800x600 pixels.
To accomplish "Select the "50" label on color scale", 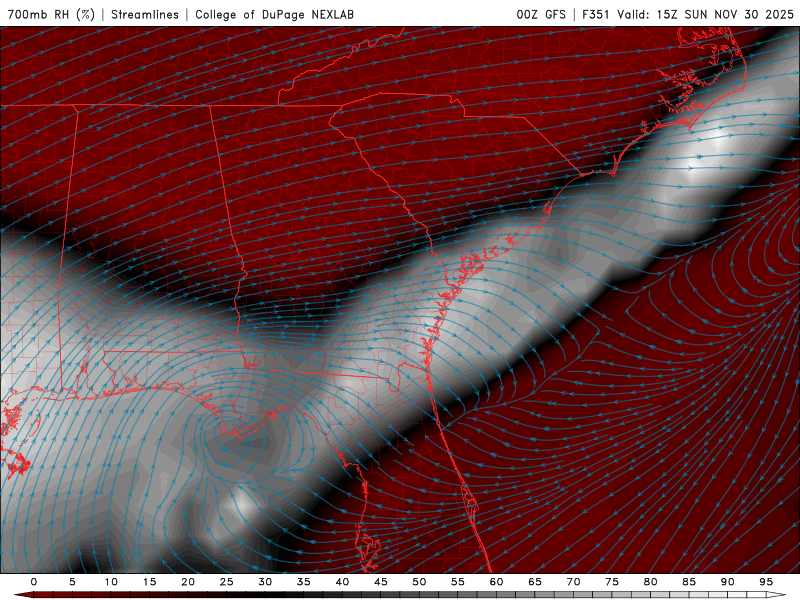I will point(419,582).
